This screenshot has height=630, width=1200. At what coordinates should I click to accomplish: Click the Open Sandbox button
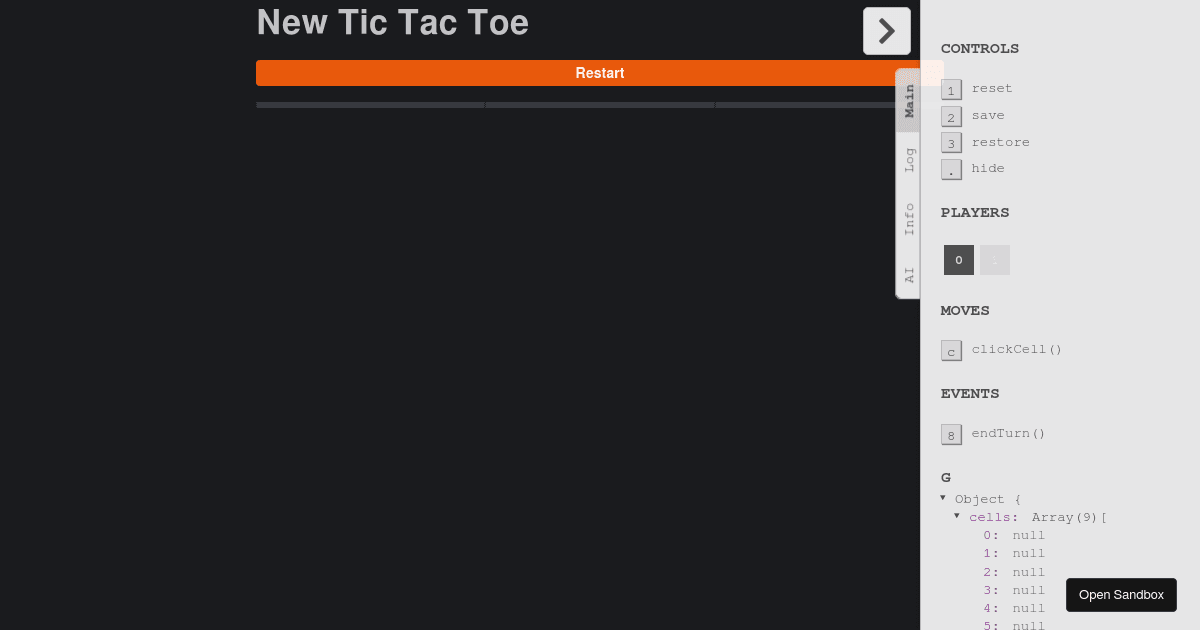click(1121, 595)
